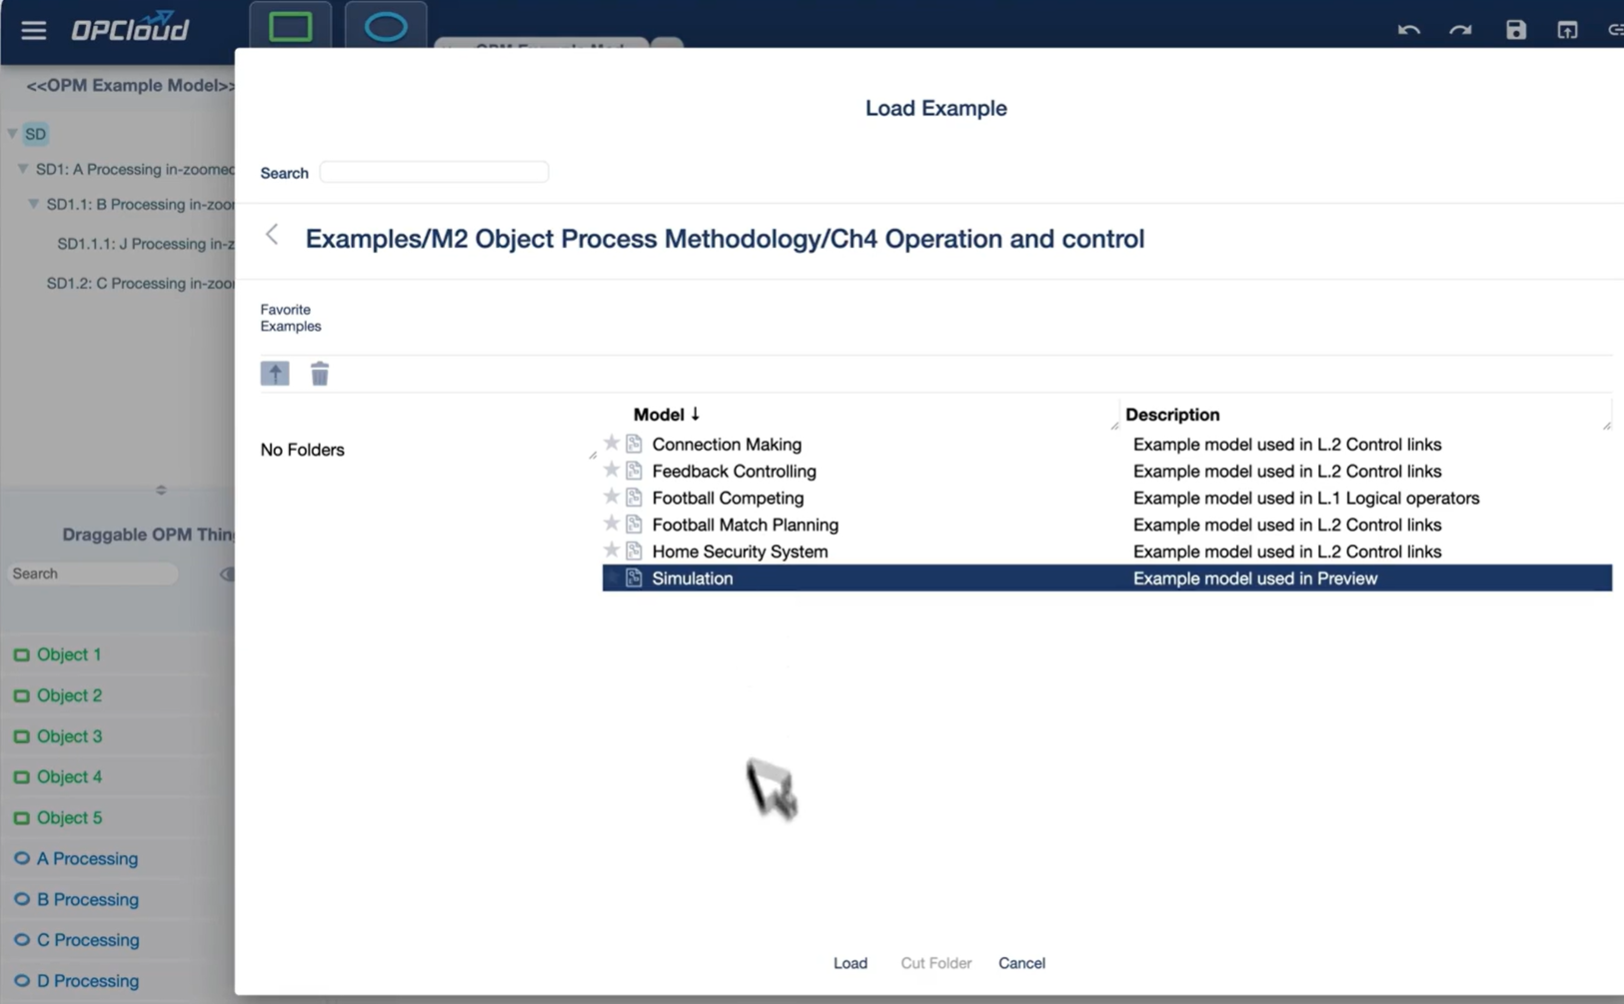Viewport: 1624px width, 1004px height.
Task: Open the hamburger main menu
Action: pos(33,30)
